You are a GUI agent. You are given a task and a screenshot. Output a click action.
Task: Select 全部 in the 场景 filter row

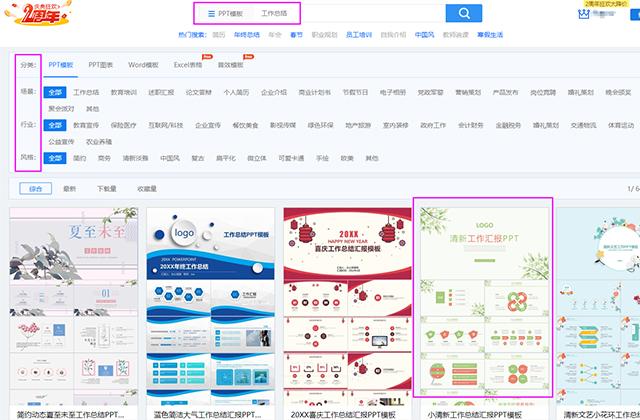(x=55, y=92)
